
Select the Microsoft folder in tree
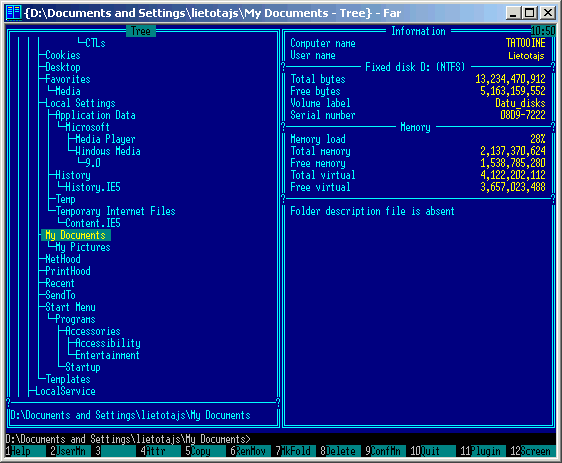coord(87,127)
